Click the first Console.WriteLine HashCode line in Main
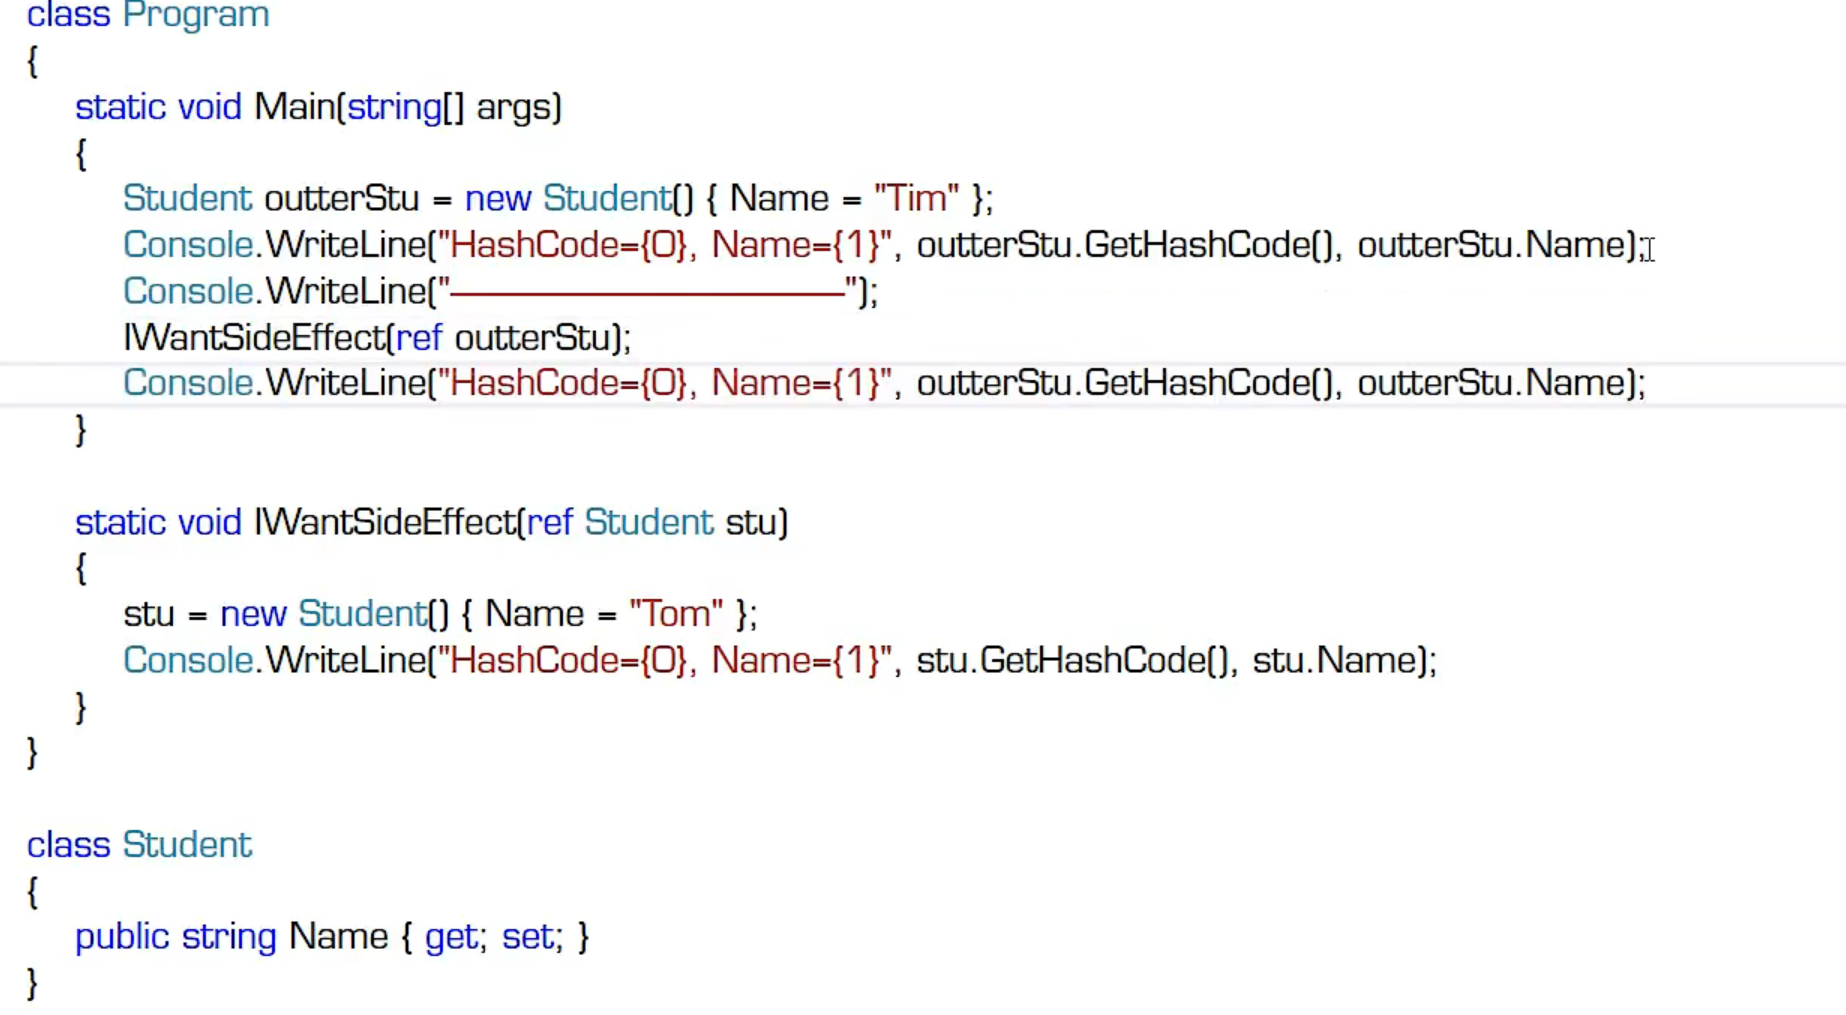1846x1015 pixels. [884, 245]
